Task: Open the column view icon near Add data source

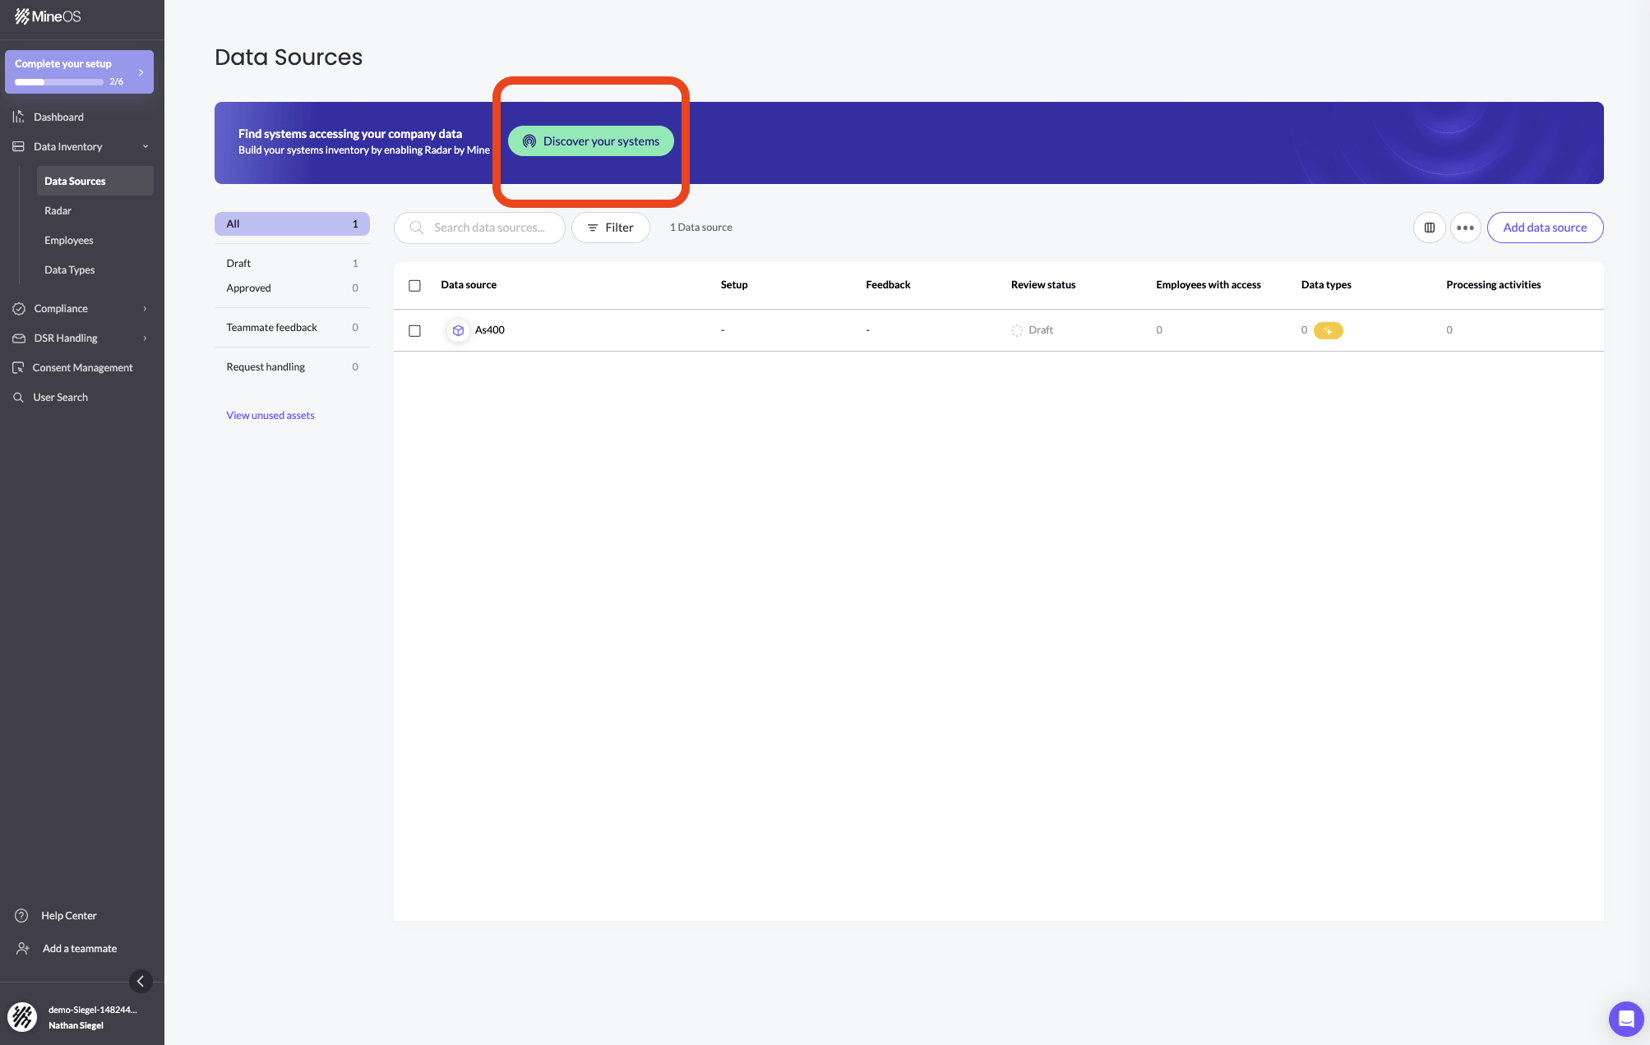Action: (1428, 227)
